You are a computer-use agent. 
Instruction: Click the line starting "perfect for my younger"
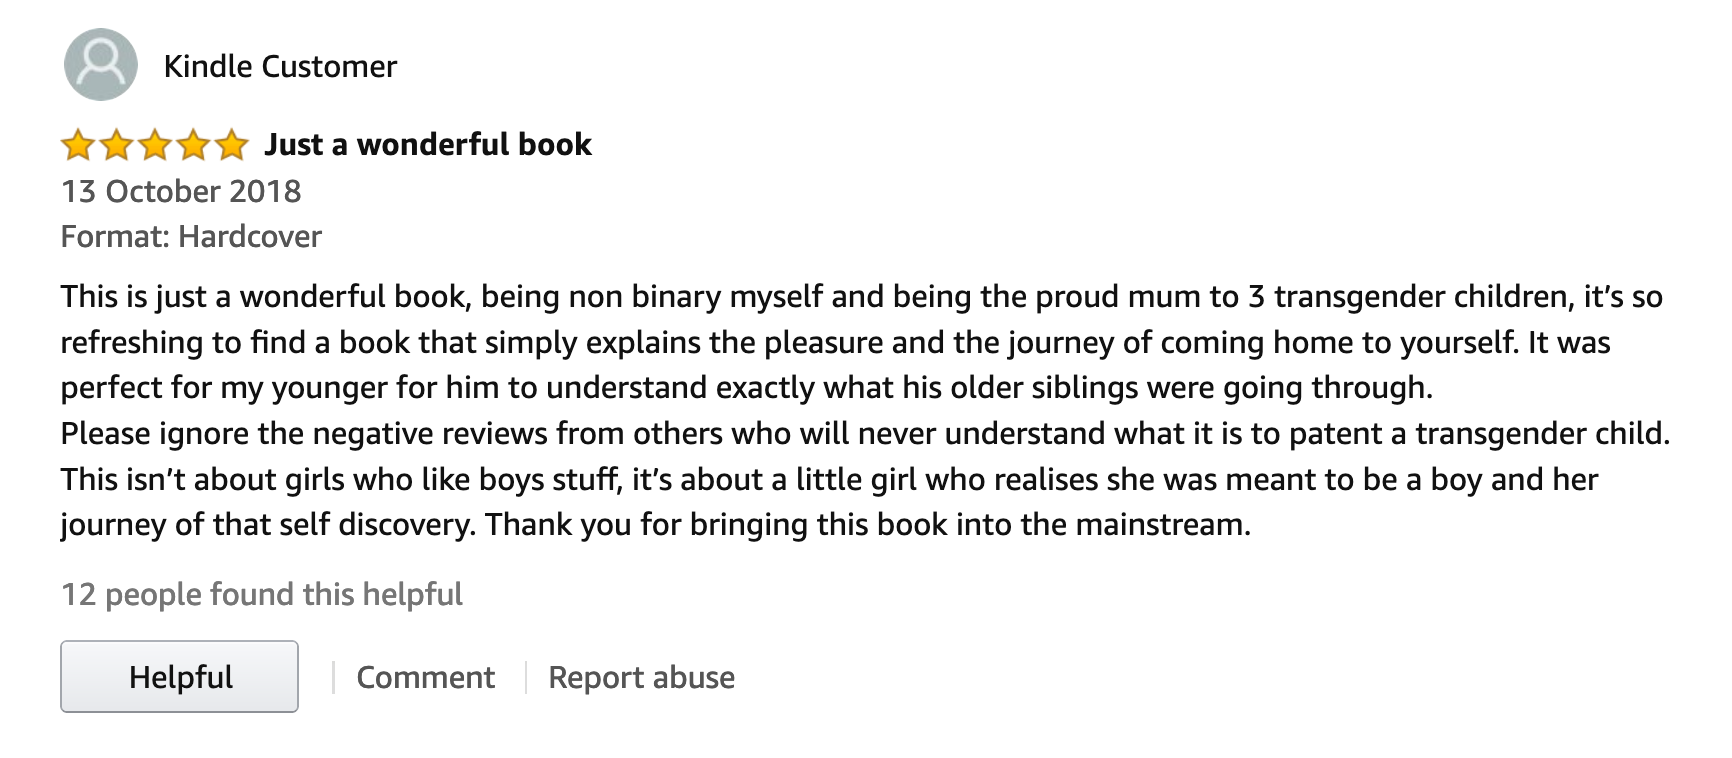click(x=746, y=387)
